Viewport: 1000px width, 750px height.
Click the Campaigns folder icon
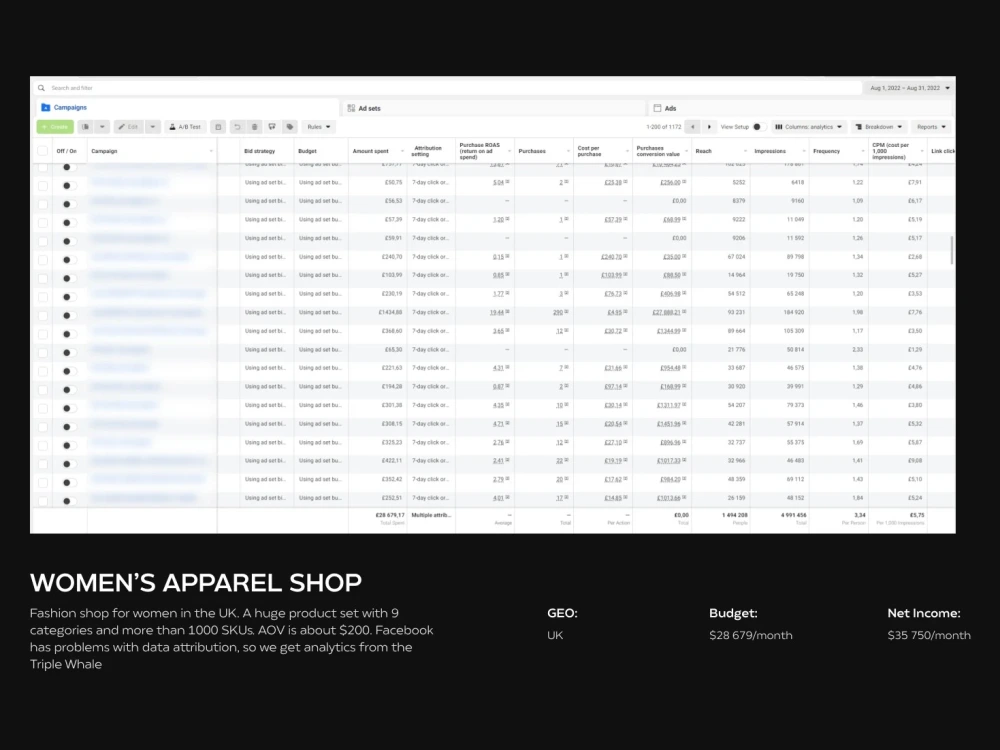tap(45, 108)
